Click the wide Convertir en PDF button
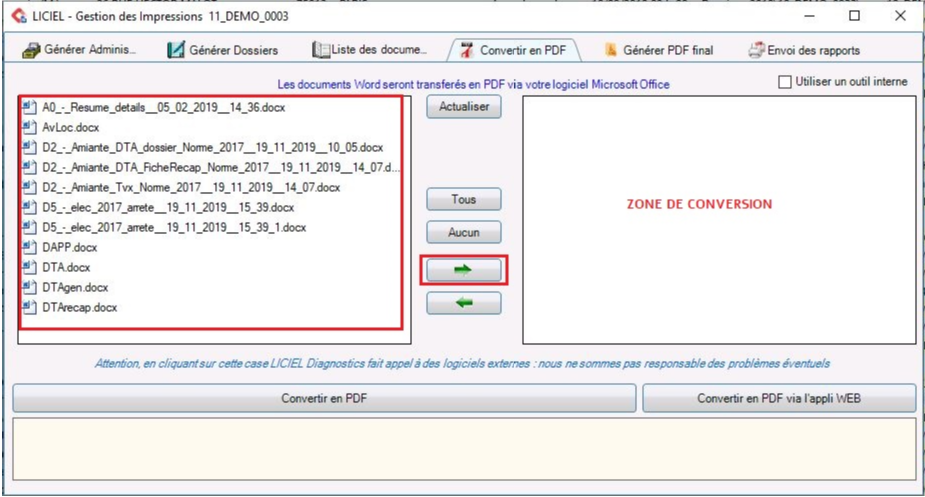 (x=323, y=398)
